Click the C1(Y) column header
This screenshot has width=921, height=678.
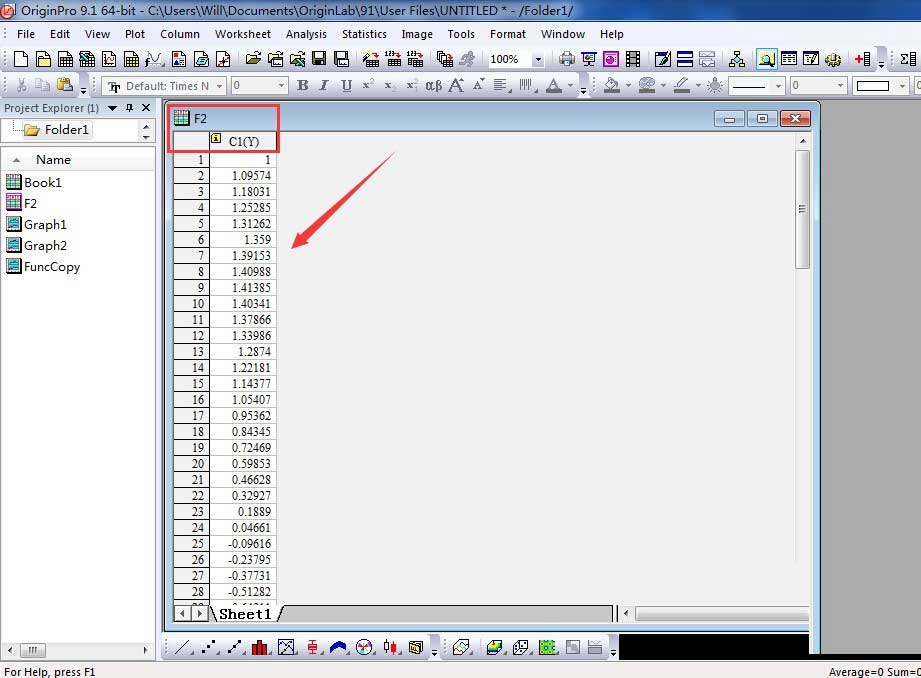pos(243,141)
